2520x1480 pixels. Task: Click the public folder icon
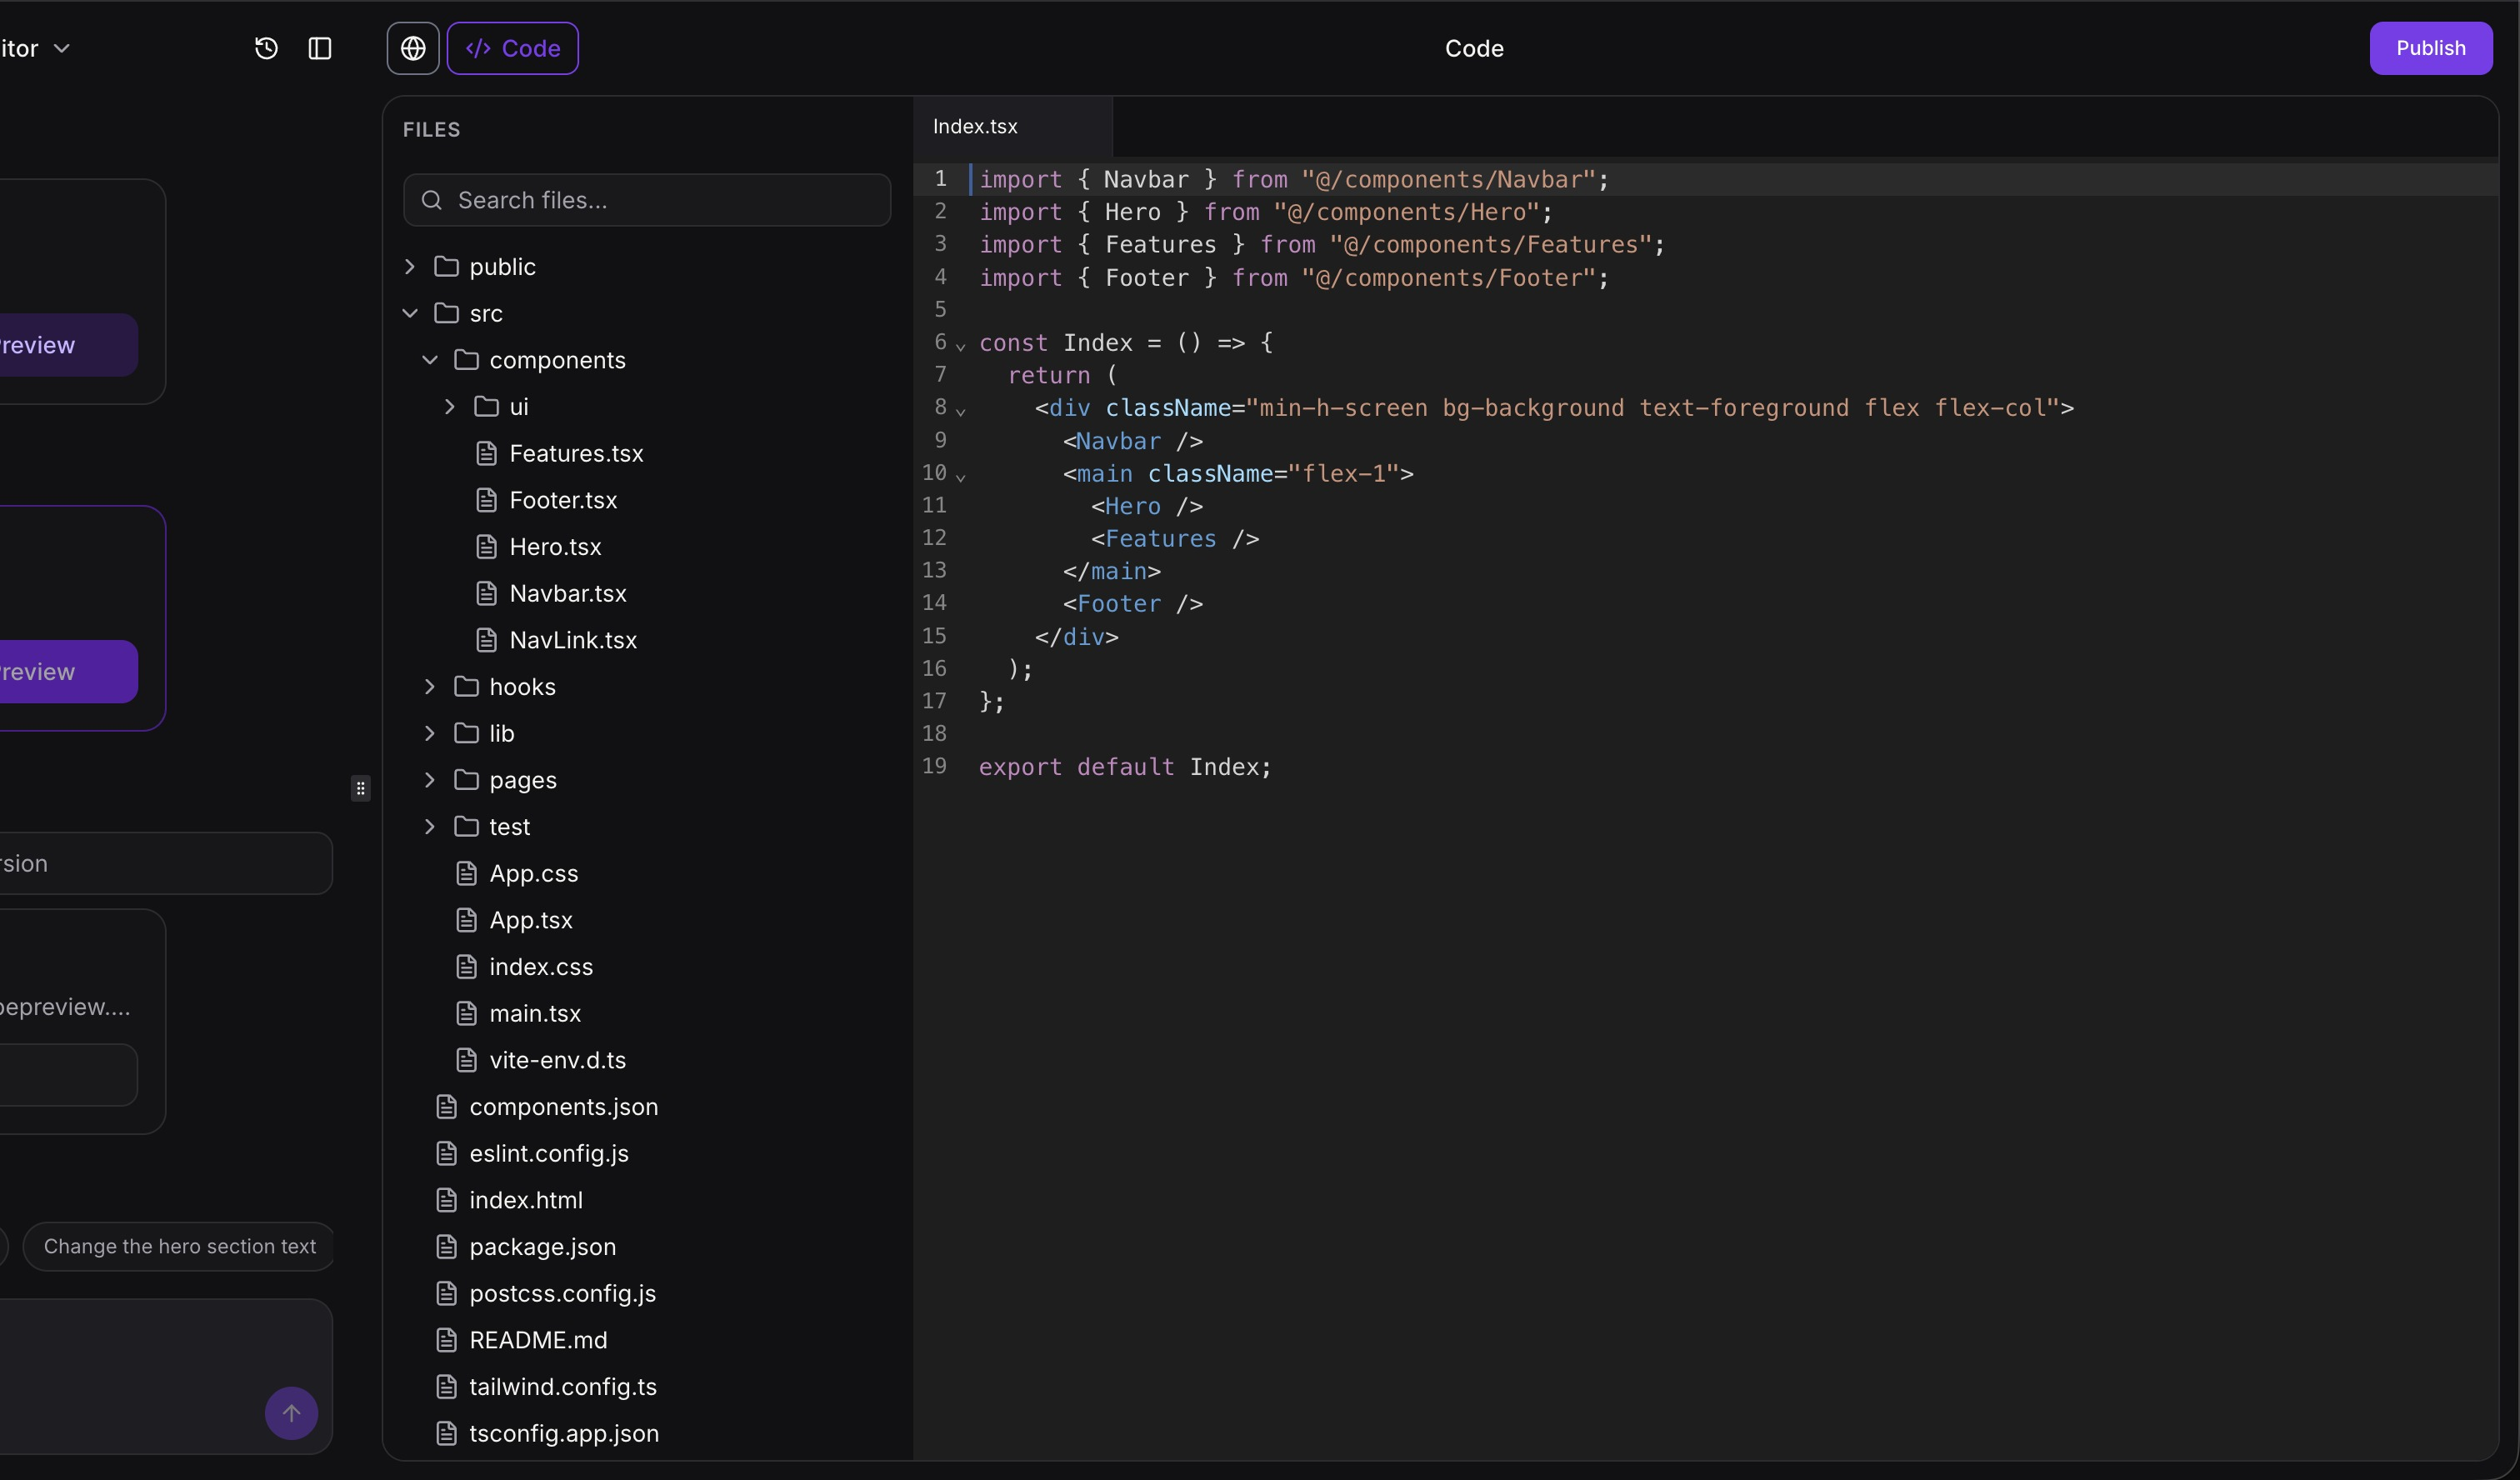[x=446, y=266]
